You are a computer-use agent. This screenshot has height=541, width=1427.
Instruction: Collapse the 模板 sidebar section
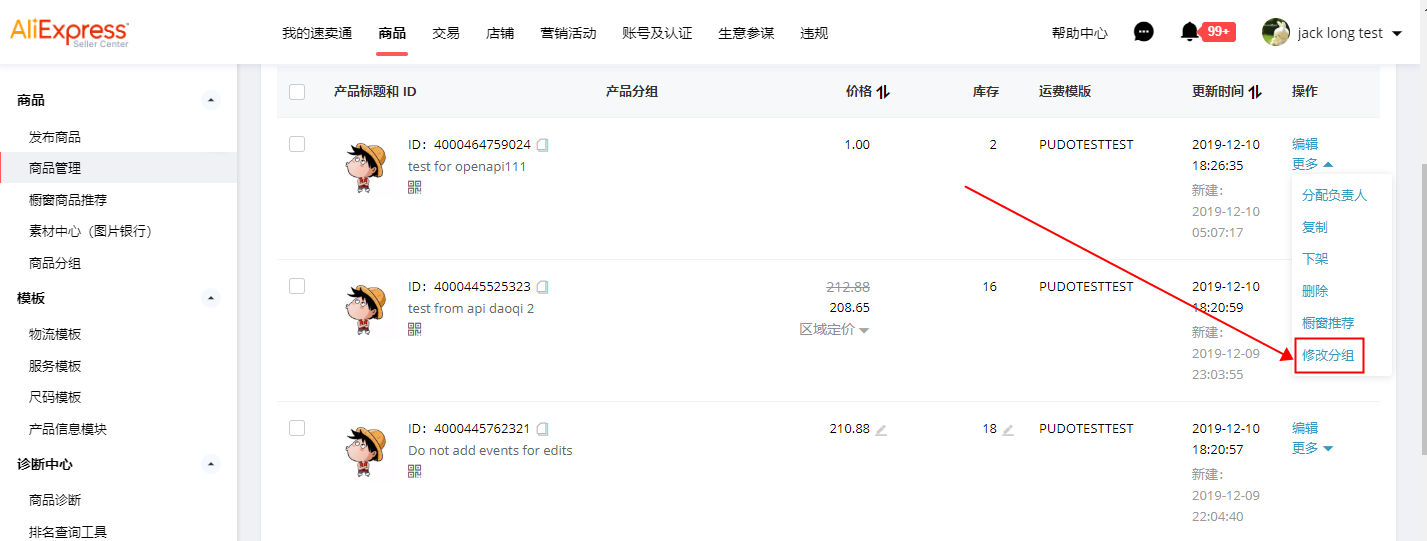(x=210, y=298)
